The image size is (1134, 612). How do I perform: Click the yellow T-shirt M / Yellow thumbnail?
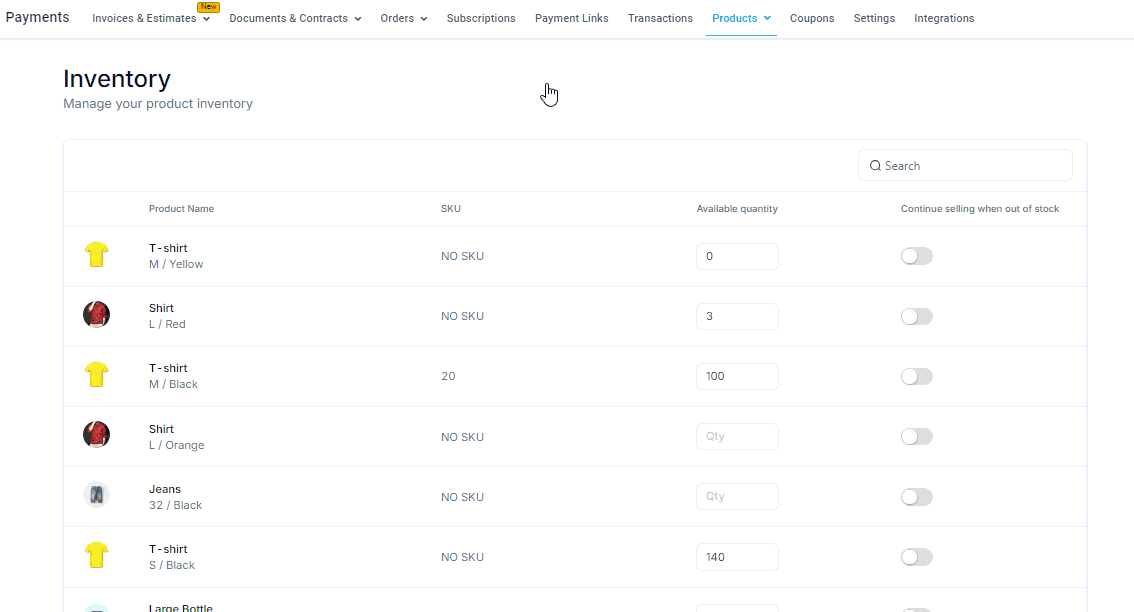pyautogui.click(x=96, y=255)
